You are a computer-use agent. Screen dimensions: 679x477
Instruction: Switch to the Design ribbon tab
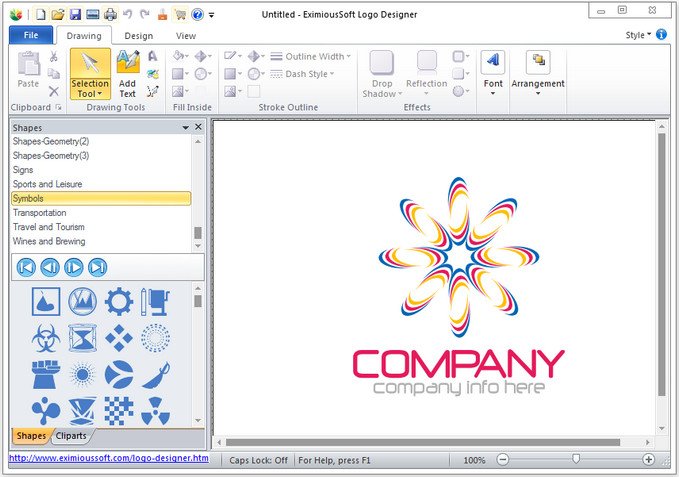(139, 36)
